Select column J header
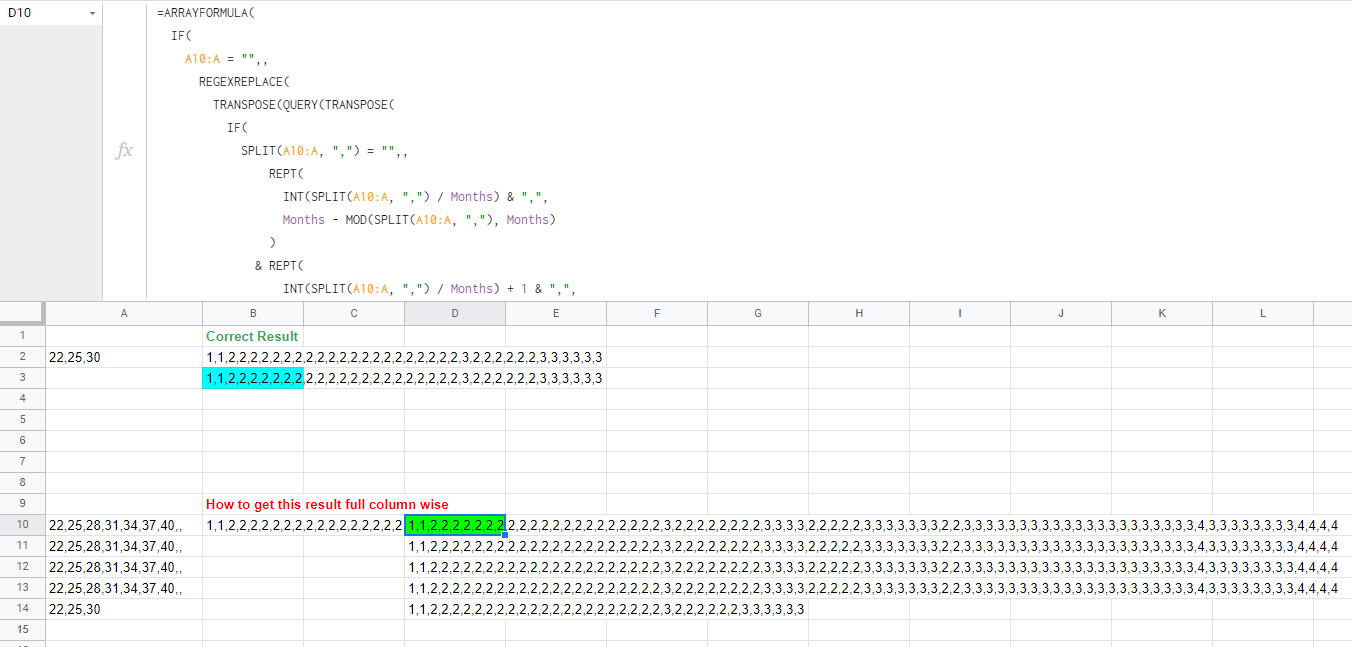The image size is (1352, 647). [x=1061, y=313]
